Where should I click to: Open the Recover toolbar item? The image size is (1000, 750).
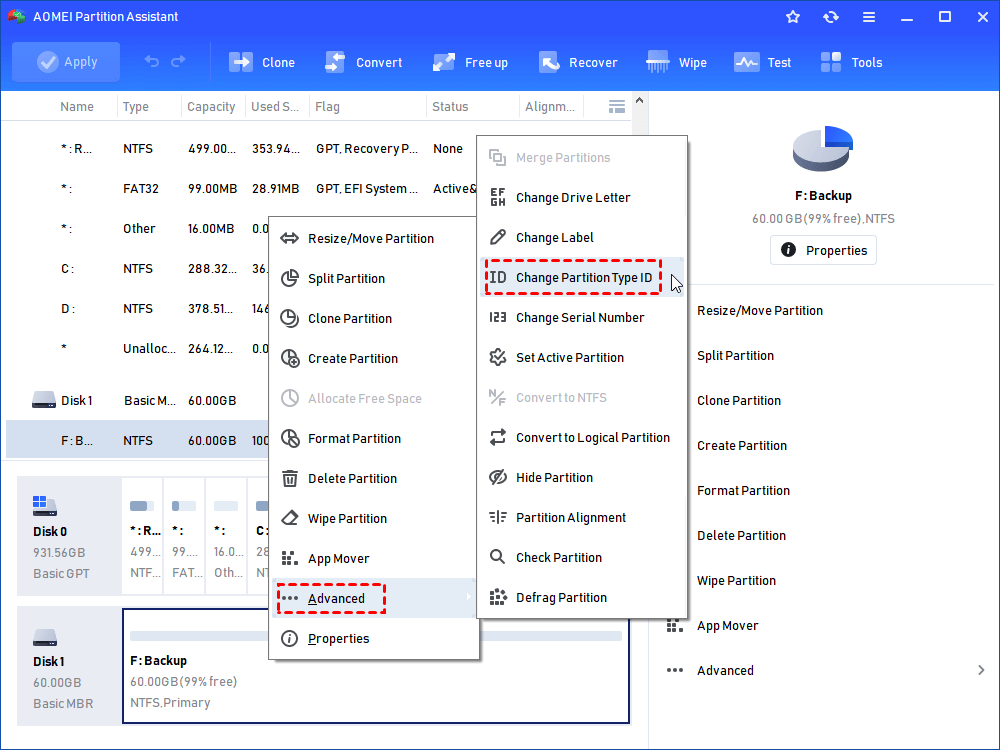578,62
